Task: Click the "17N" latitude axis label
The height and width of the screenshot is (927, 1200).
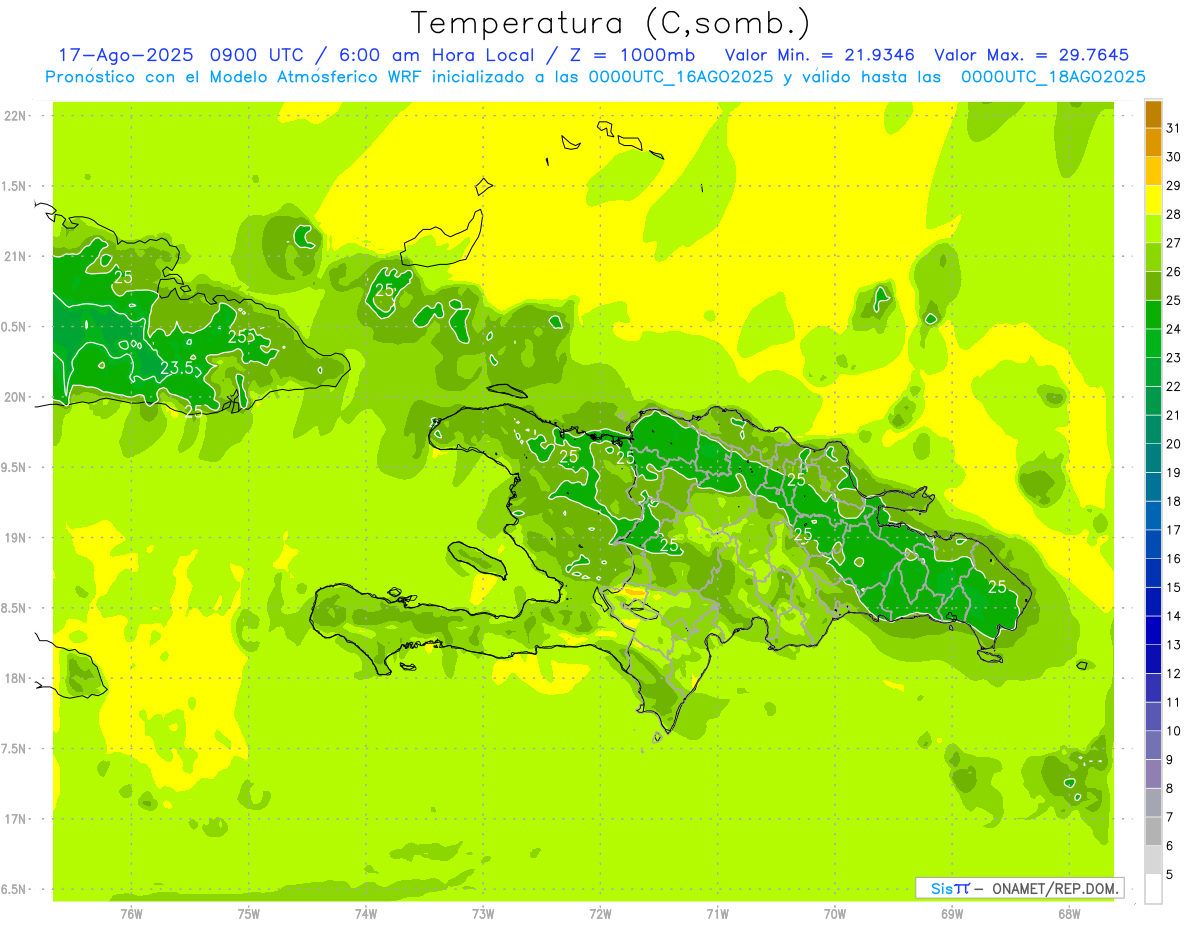Action: point(14,819)
